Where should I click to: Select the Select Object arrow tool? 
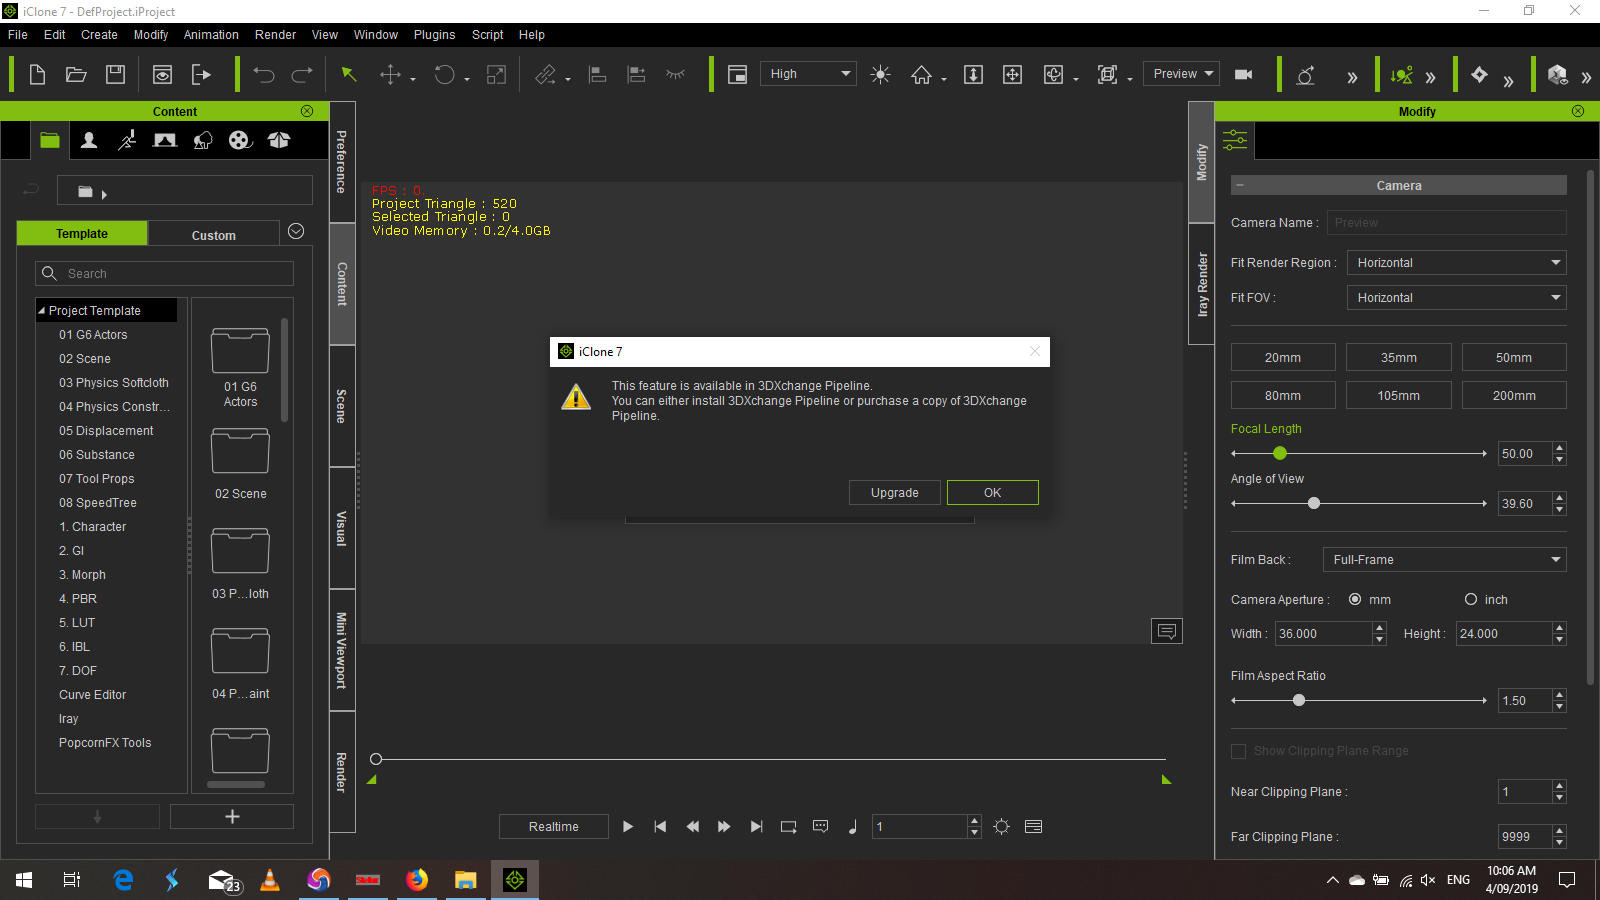click(349, 75)
